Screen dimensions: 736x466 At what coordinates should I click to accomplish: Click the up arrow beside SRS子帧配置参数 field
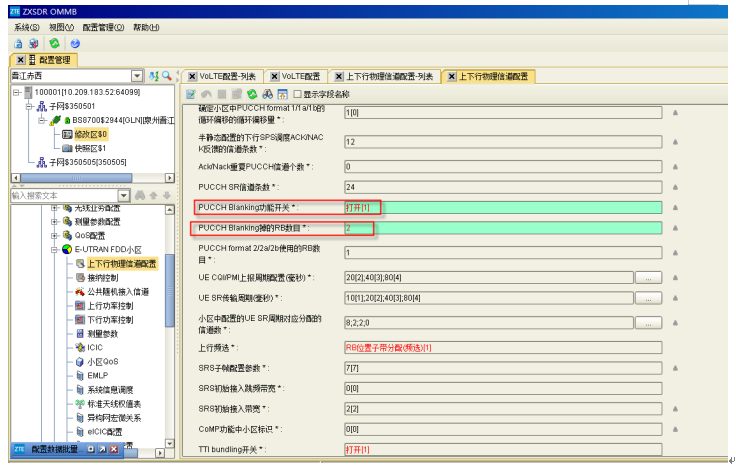[675, 368]
